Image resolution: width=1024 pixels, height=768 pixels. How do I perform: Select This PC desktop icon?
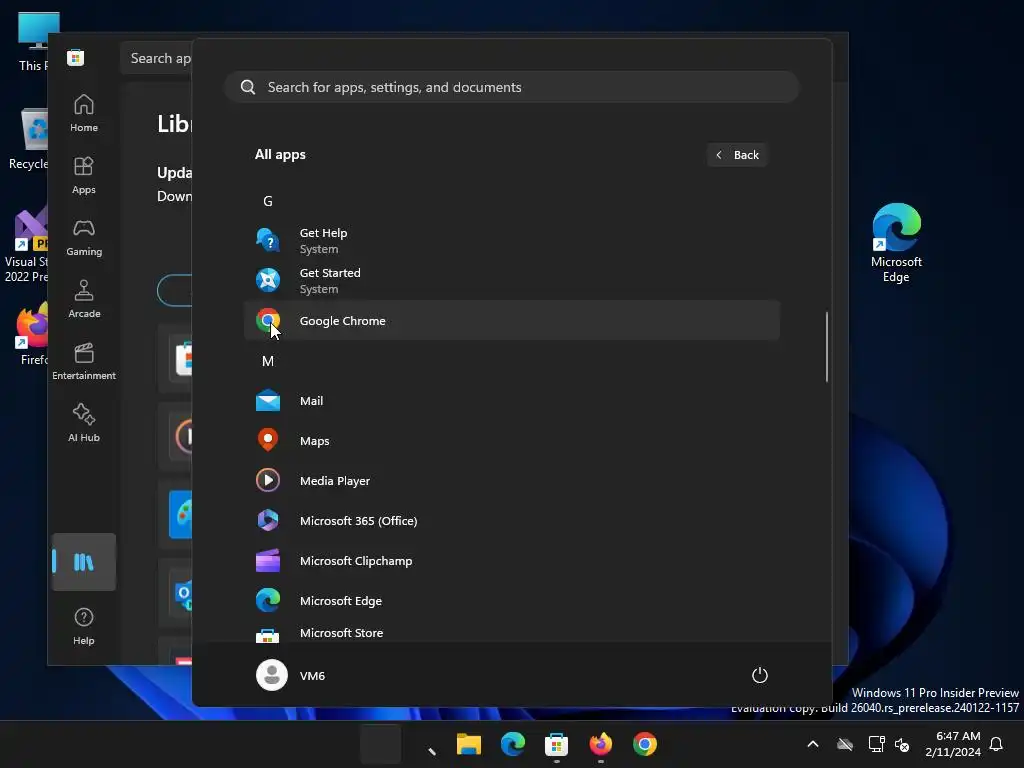point(34,41)
